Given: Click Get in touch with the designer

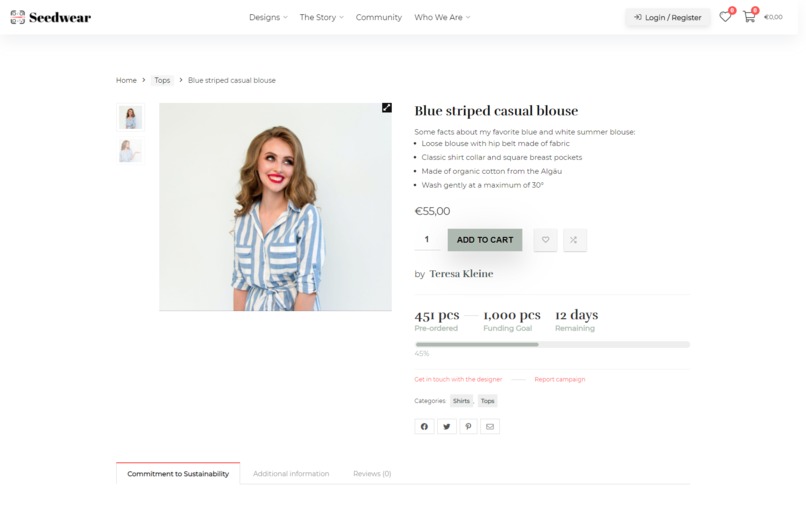Looking at the screenshot, I should tap(458, 379).
